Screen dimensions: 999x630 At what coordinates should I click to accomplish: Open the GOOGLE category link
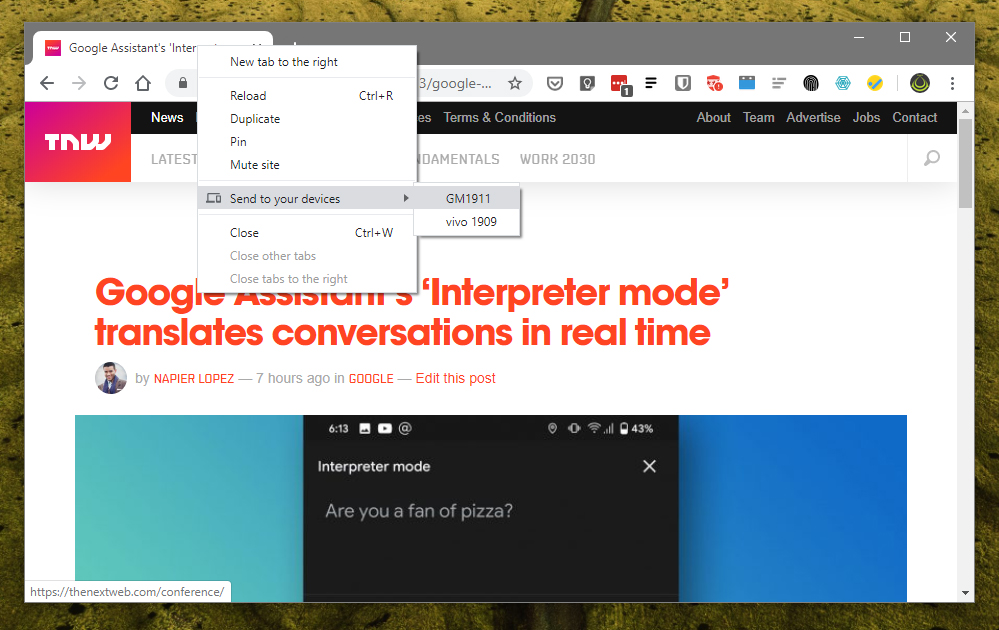click(371, 378)
